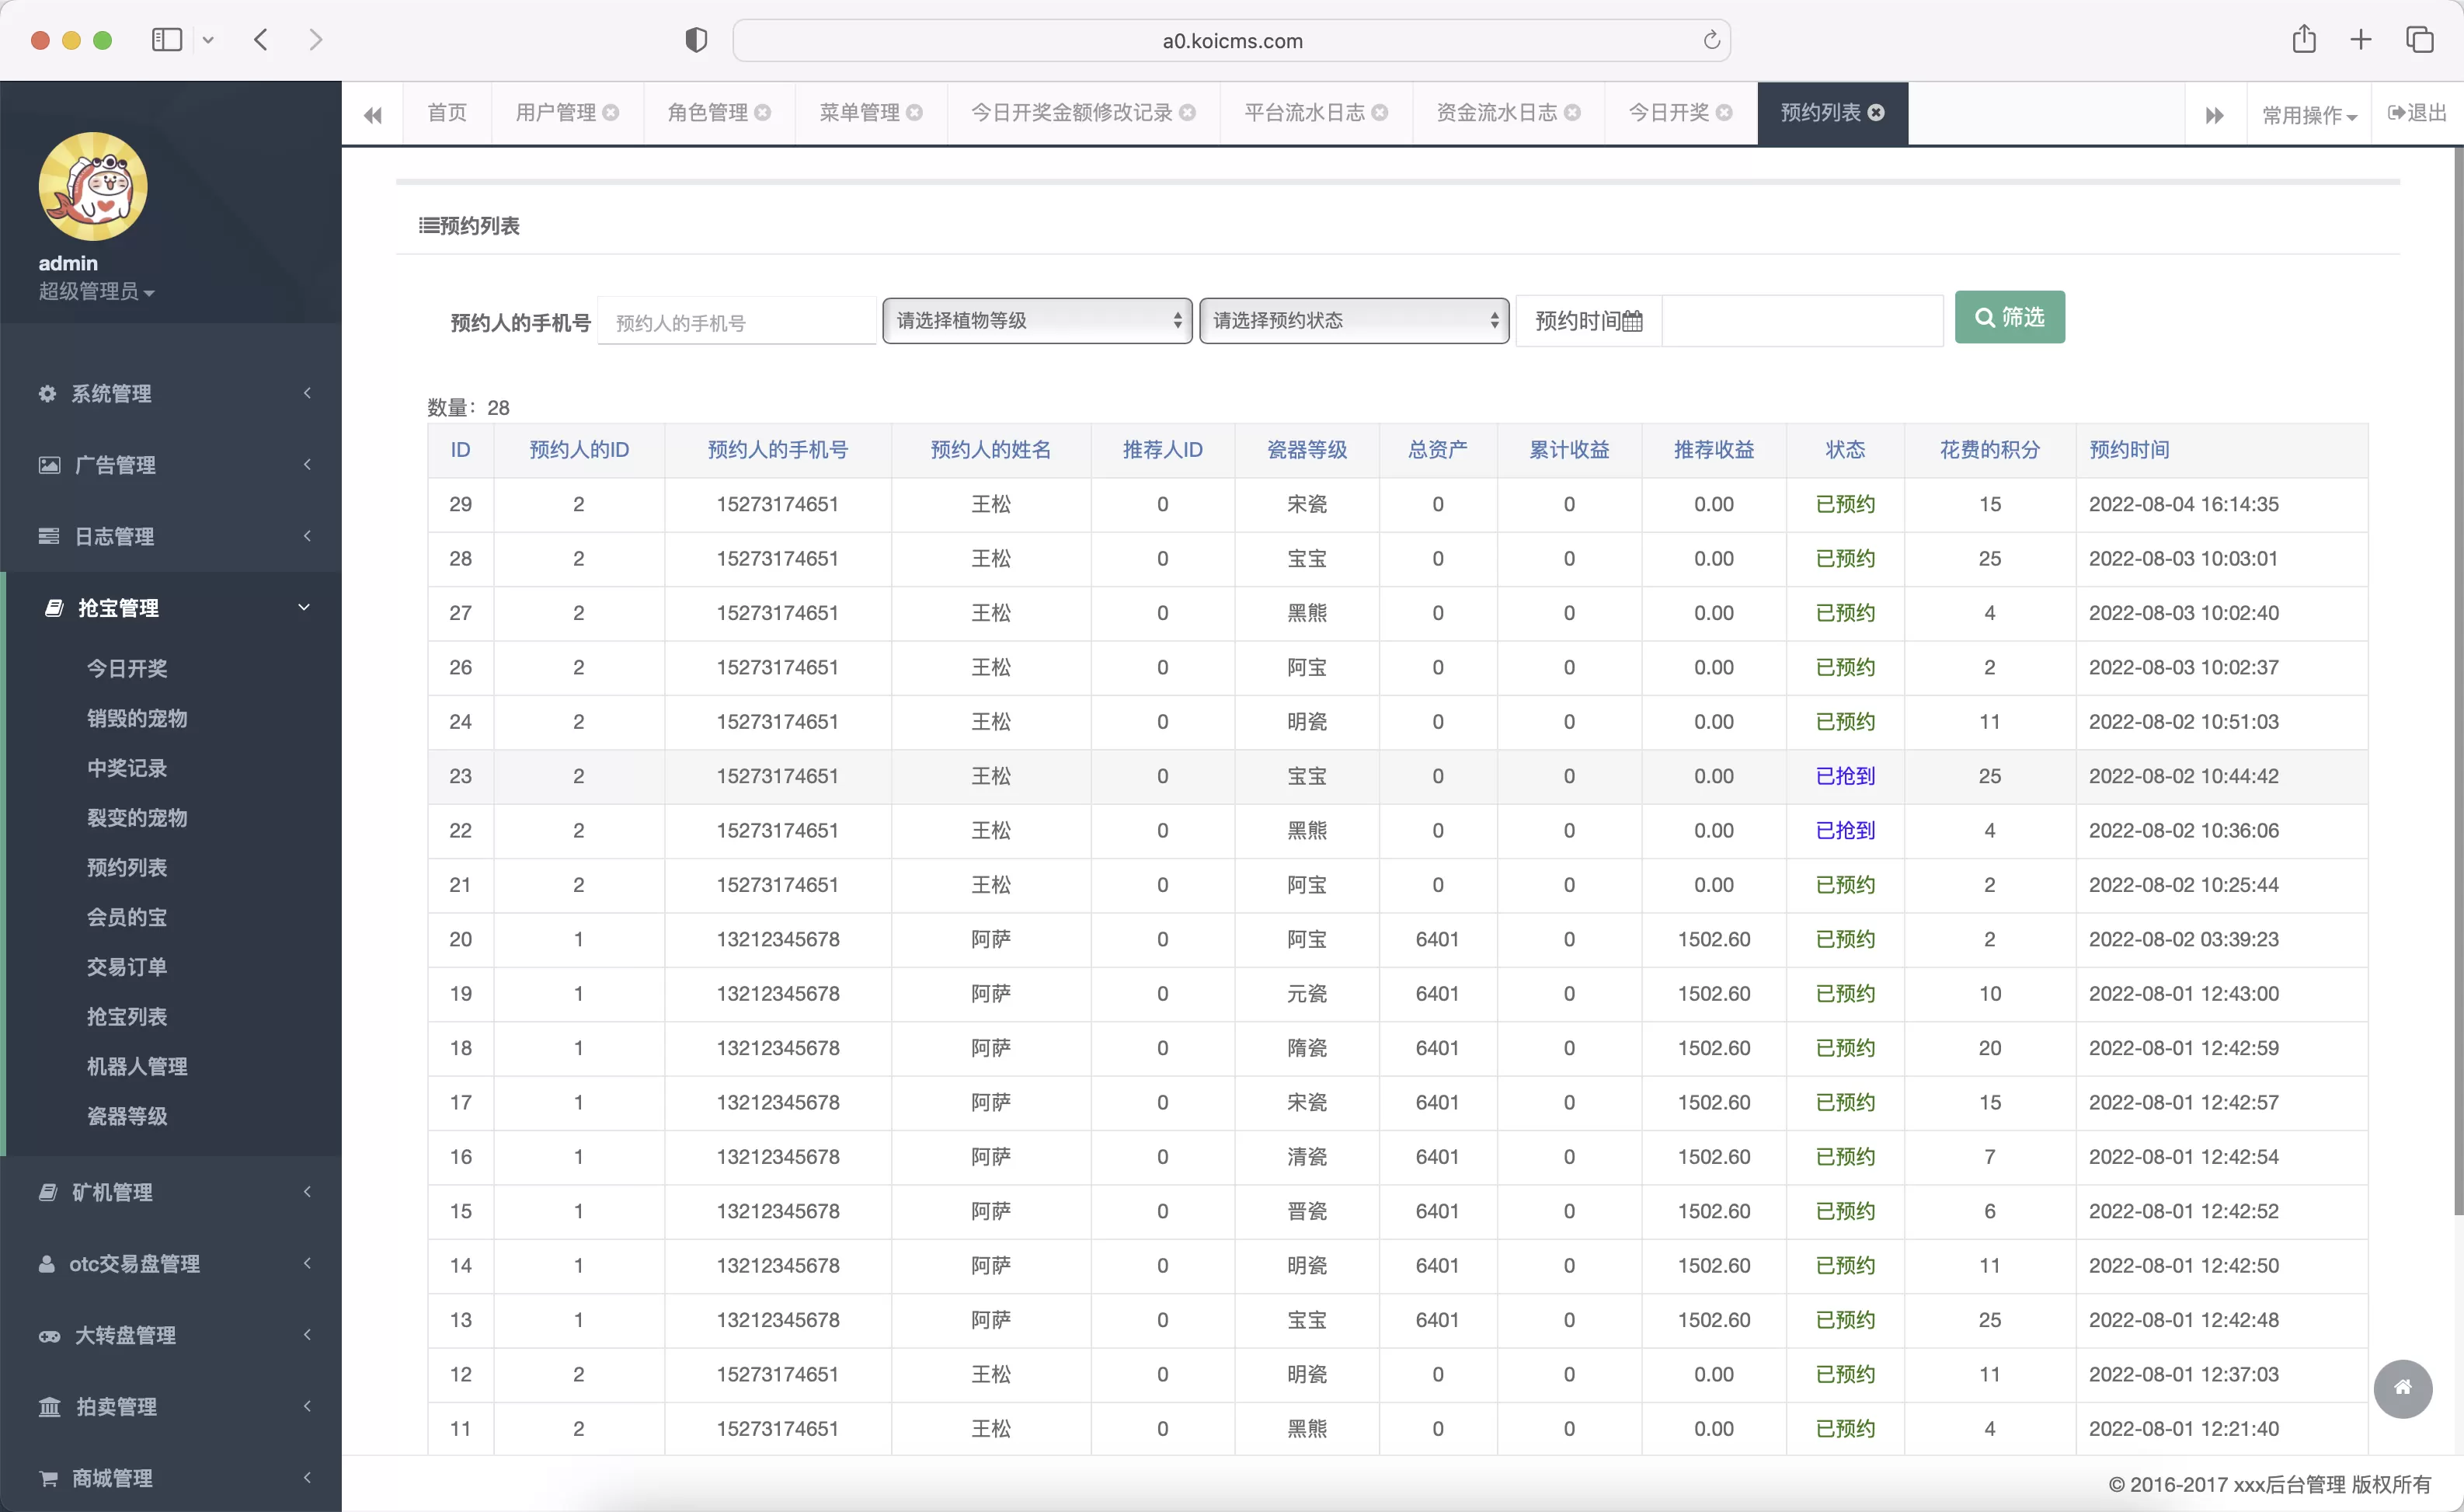Open the 超级管理员 role dropdown
The width and height of the screenshot is (2464, 1512).
96,291
